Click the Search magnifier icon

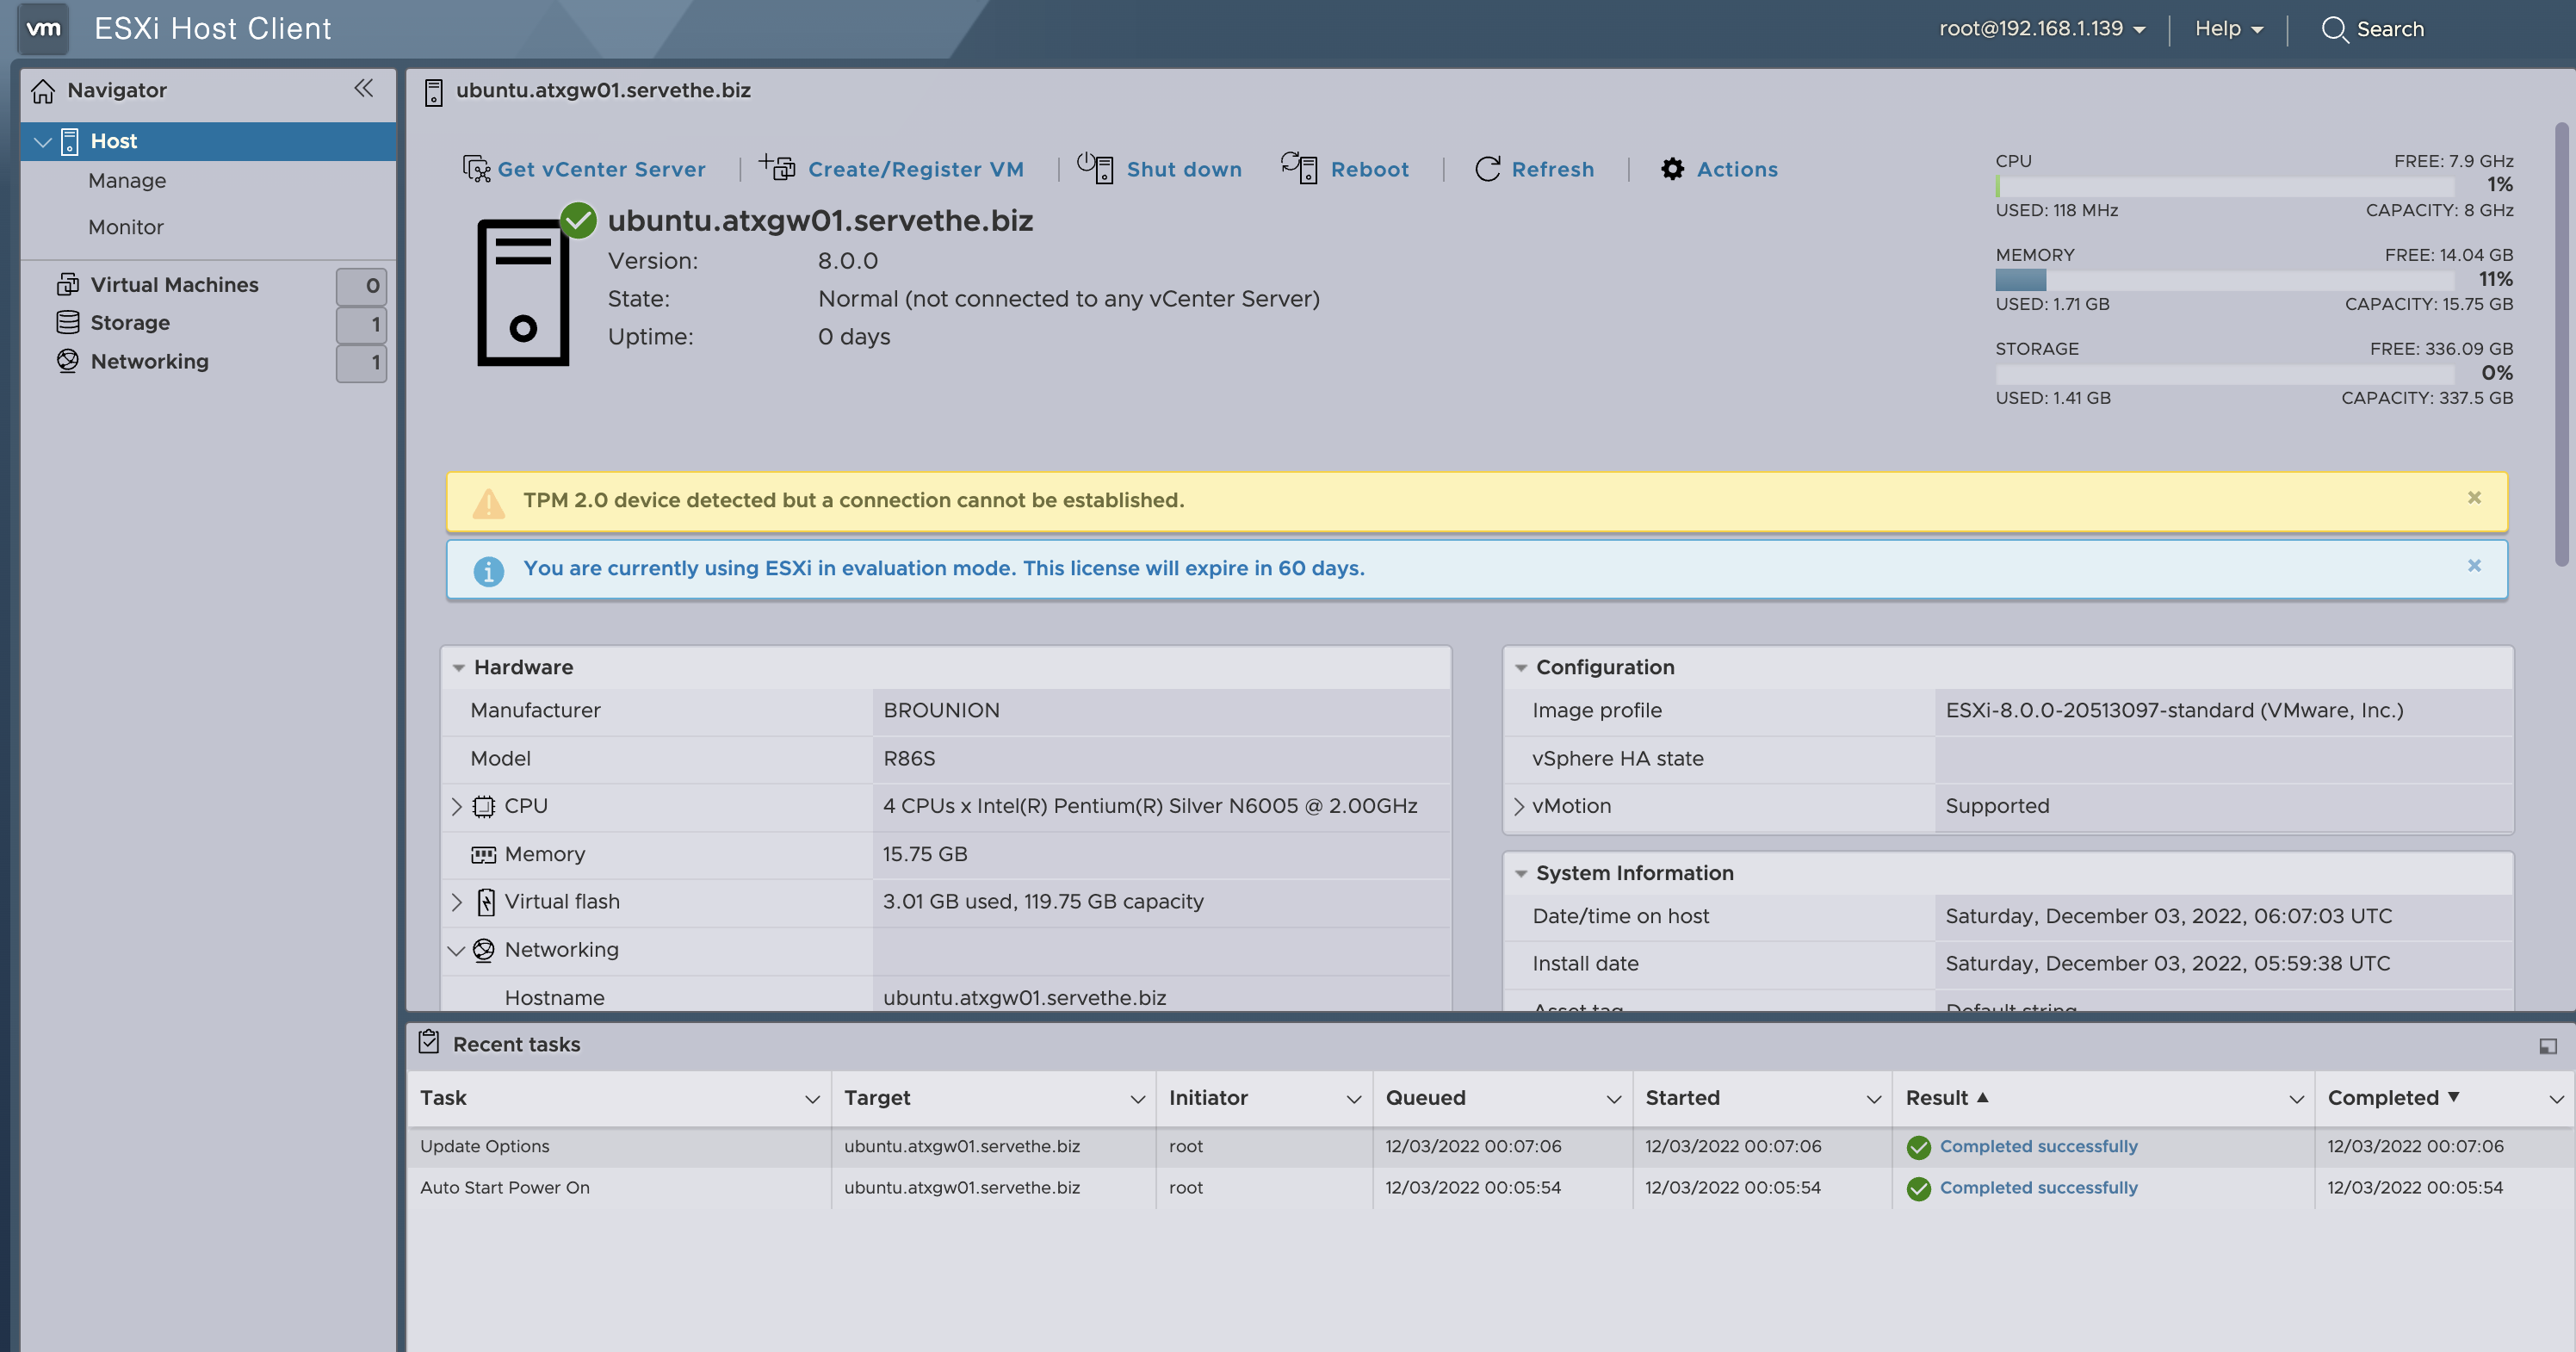tap(2333, 29)
